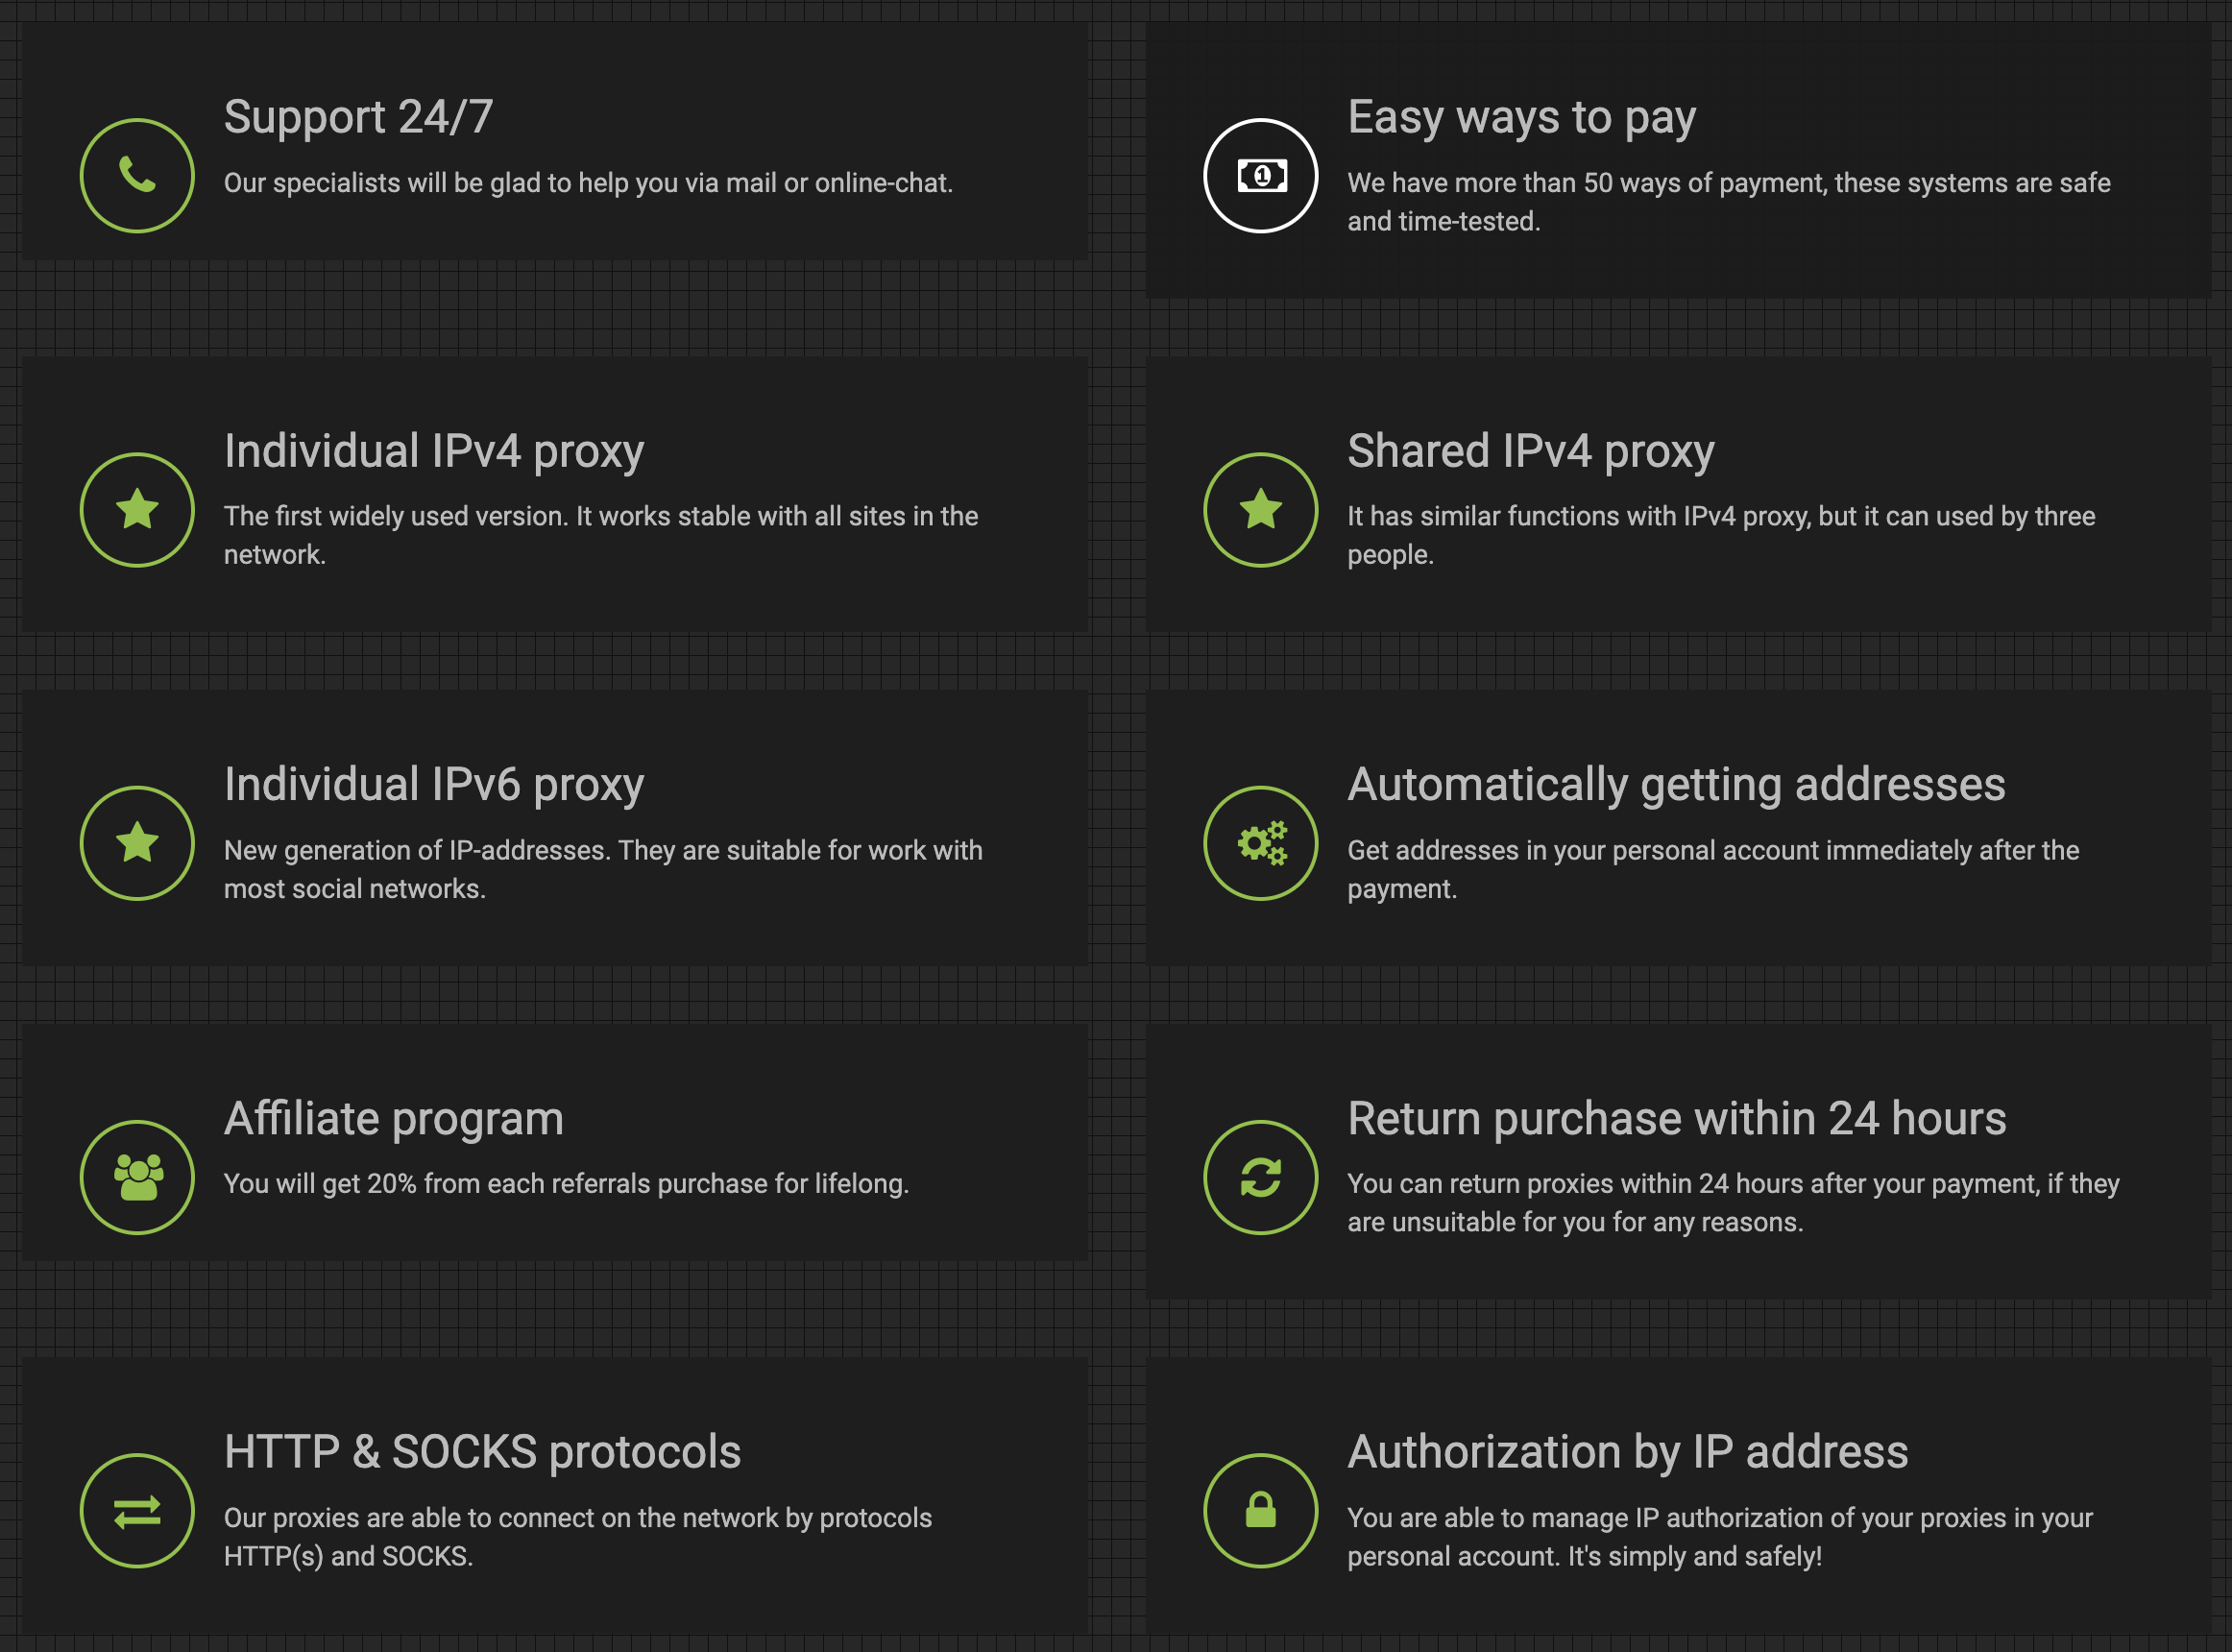The image size is (2232, 1652).
Task: Click the group icon for Affiliate program
Action: point(137,1177)
